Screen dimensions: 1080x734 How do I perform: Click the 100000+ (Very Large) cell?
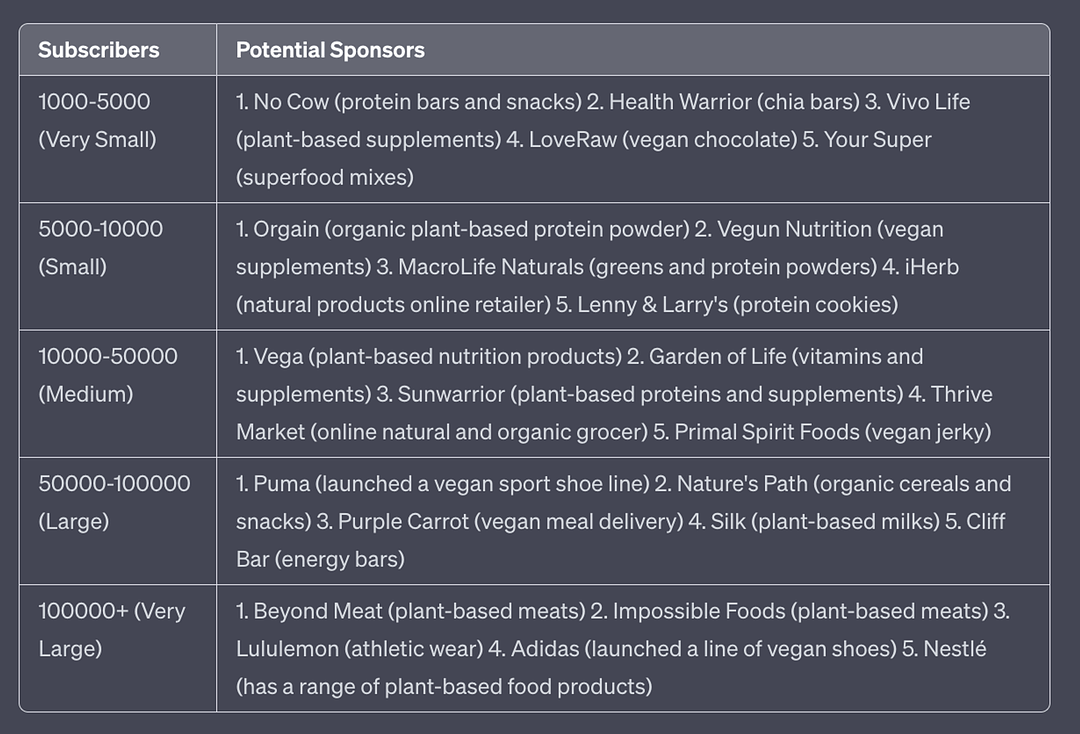click(x=112, y=629)
